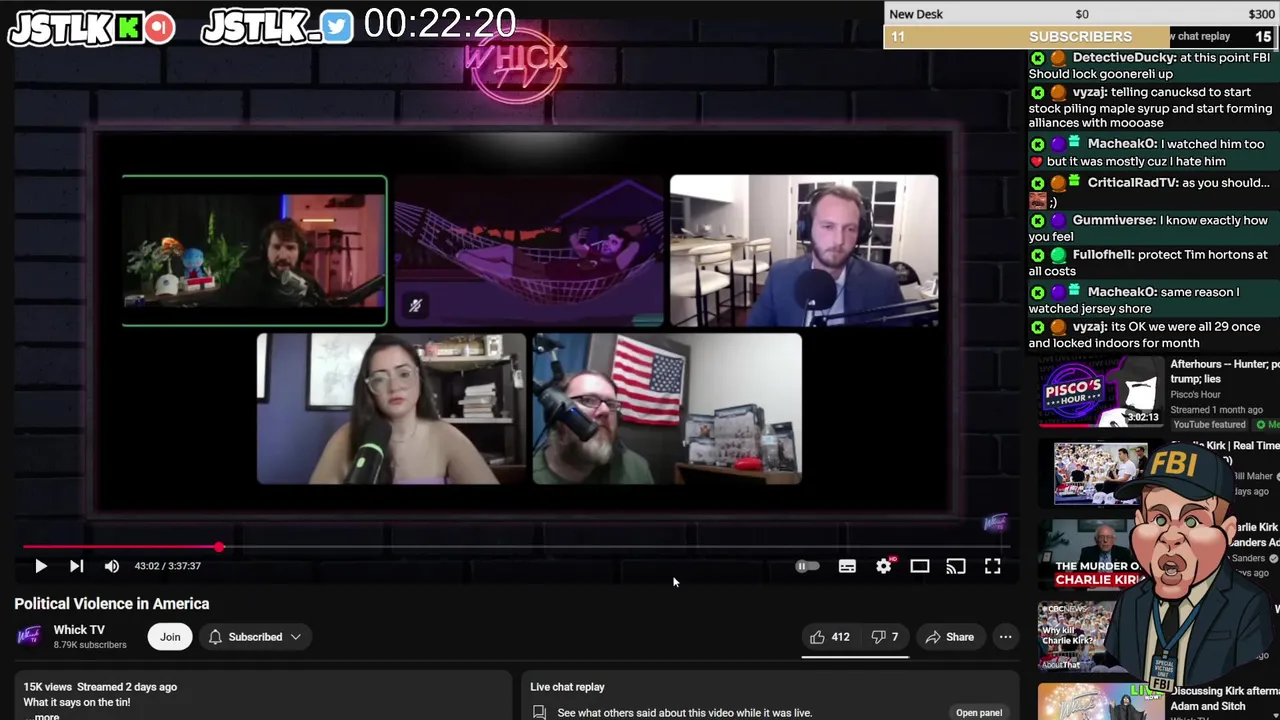1280x720 pixels.
Task: Click the 8.79K subscribers count
Action: pyautogui.click(x=90, y=645)
